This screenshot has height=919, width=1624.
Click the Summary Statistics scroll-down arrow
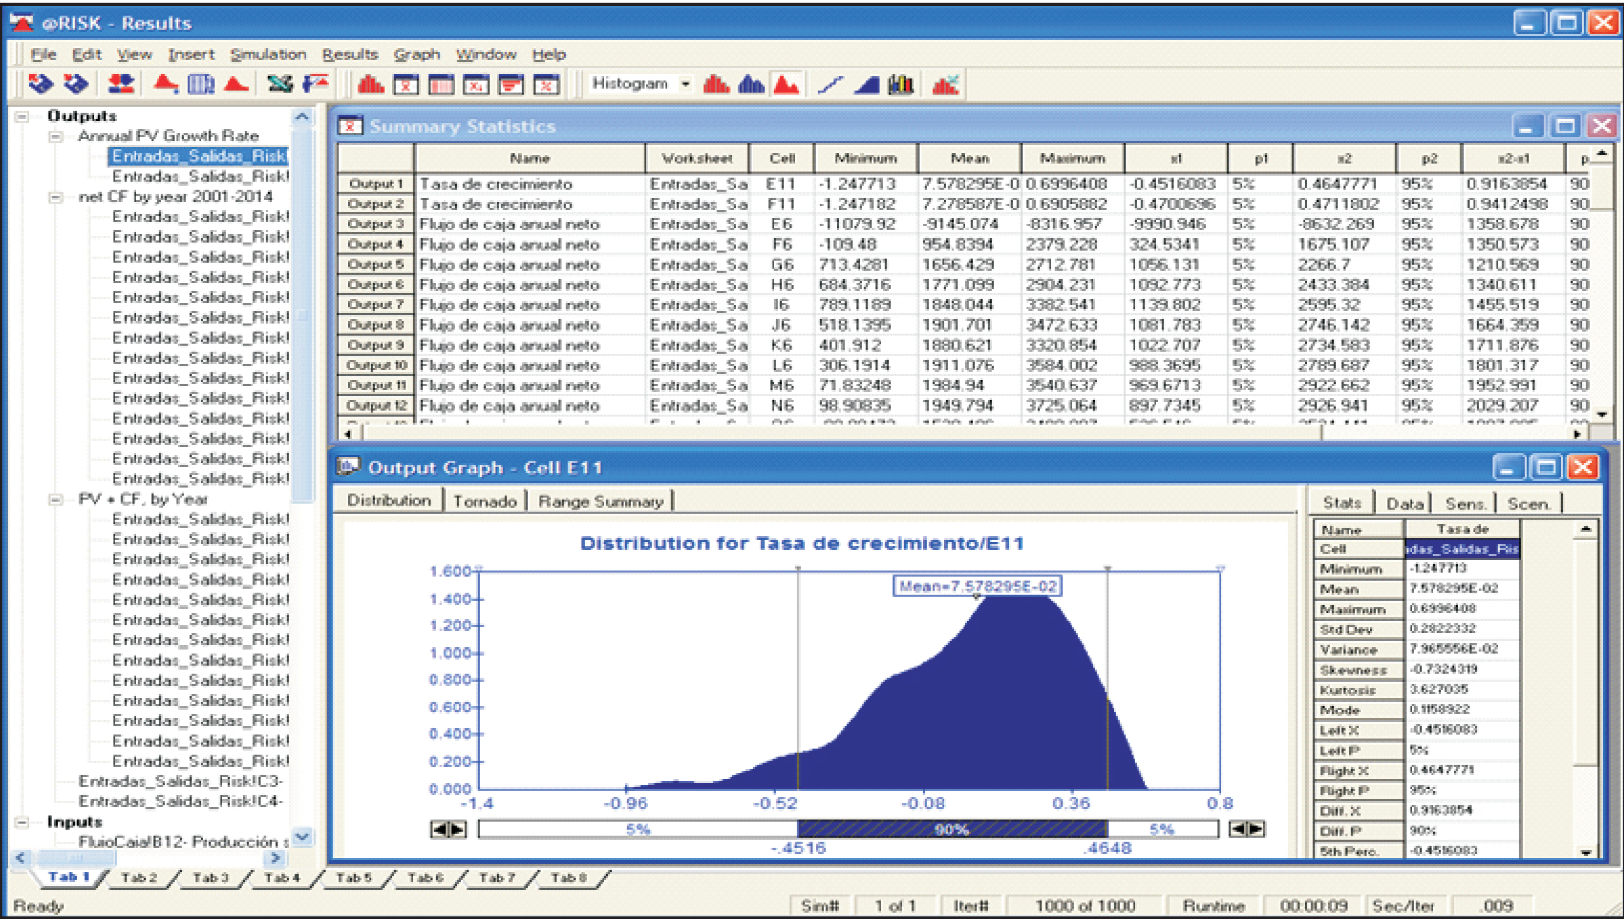coord(1602,414)
